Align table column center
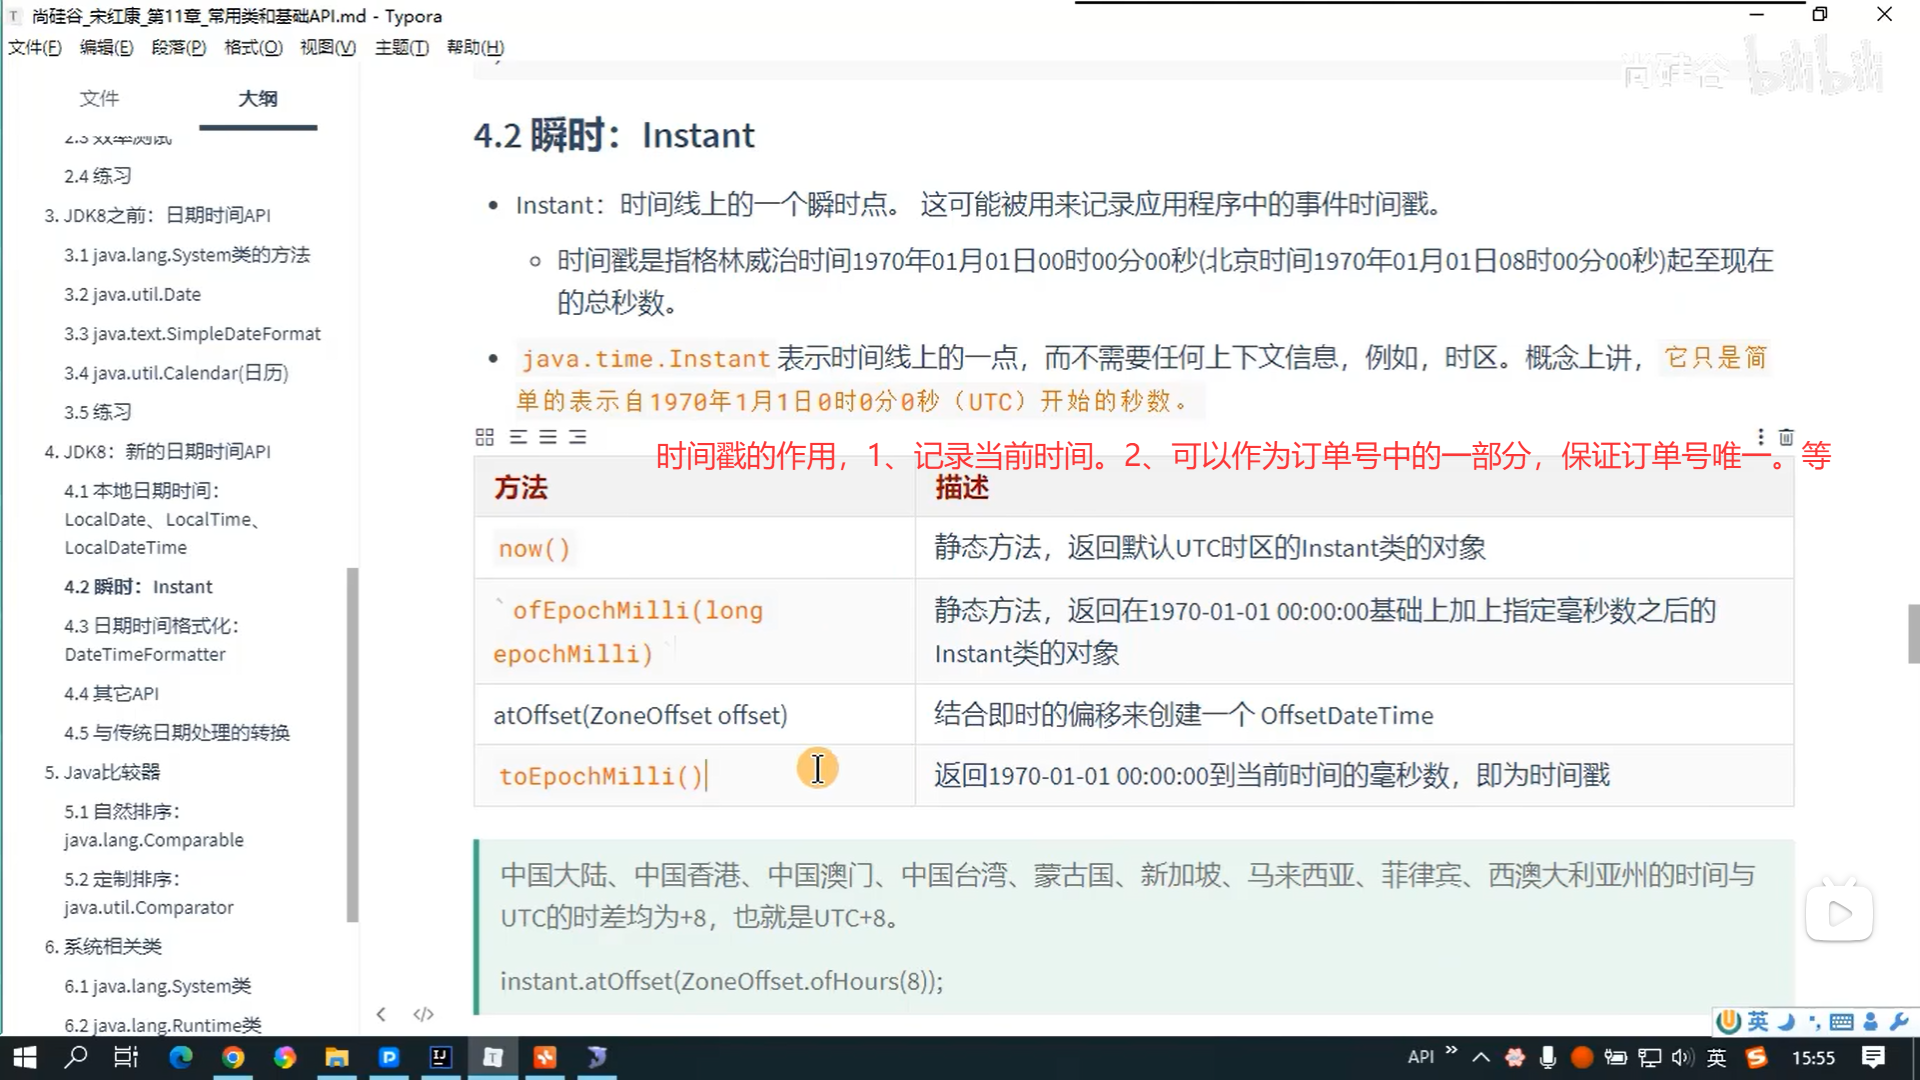The width and height of the screenshot is (1920, 1080). [548, 437]
